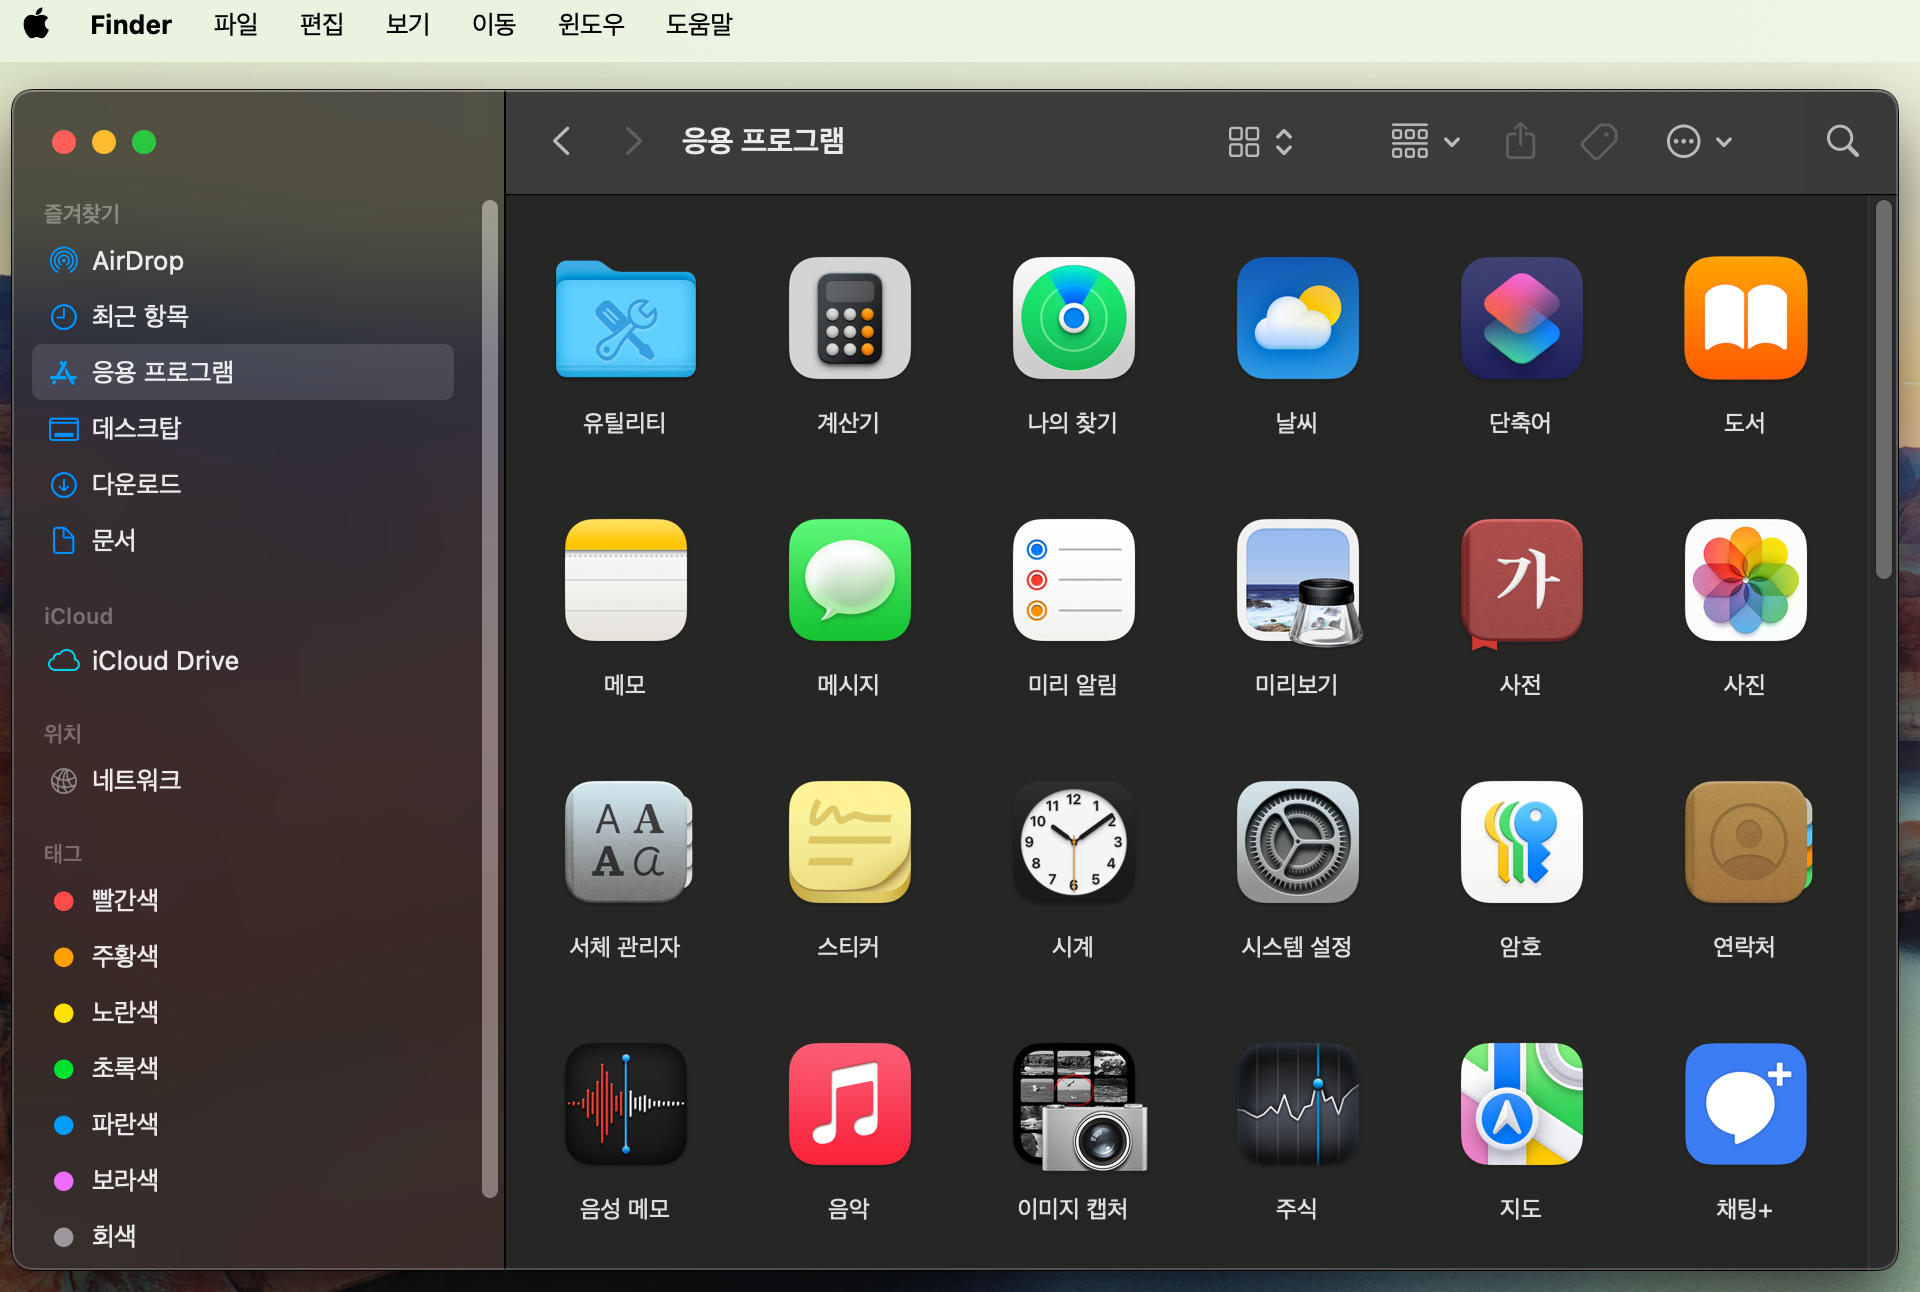Screen dimensions: 1920x1292
Task: Select the 음성 메모 voice memo icon
Action: click(625, 1105)
